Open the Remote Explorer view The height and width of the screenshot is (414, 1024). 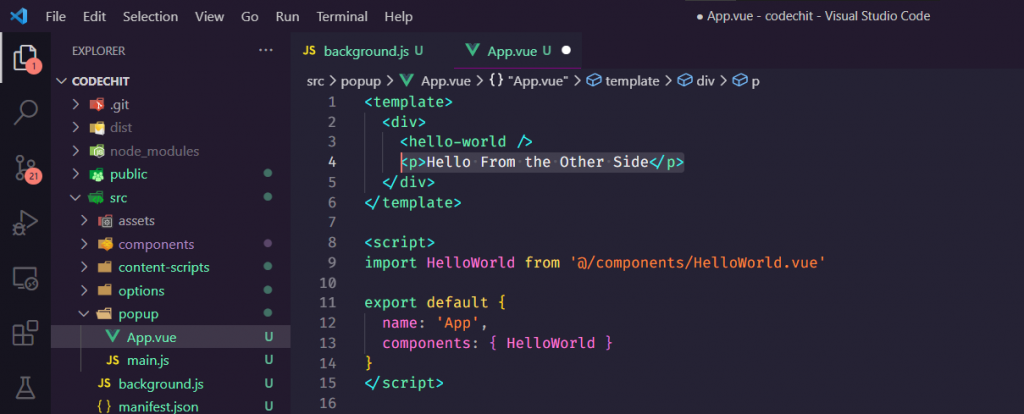pyautogui.click(x=25, y=279)
